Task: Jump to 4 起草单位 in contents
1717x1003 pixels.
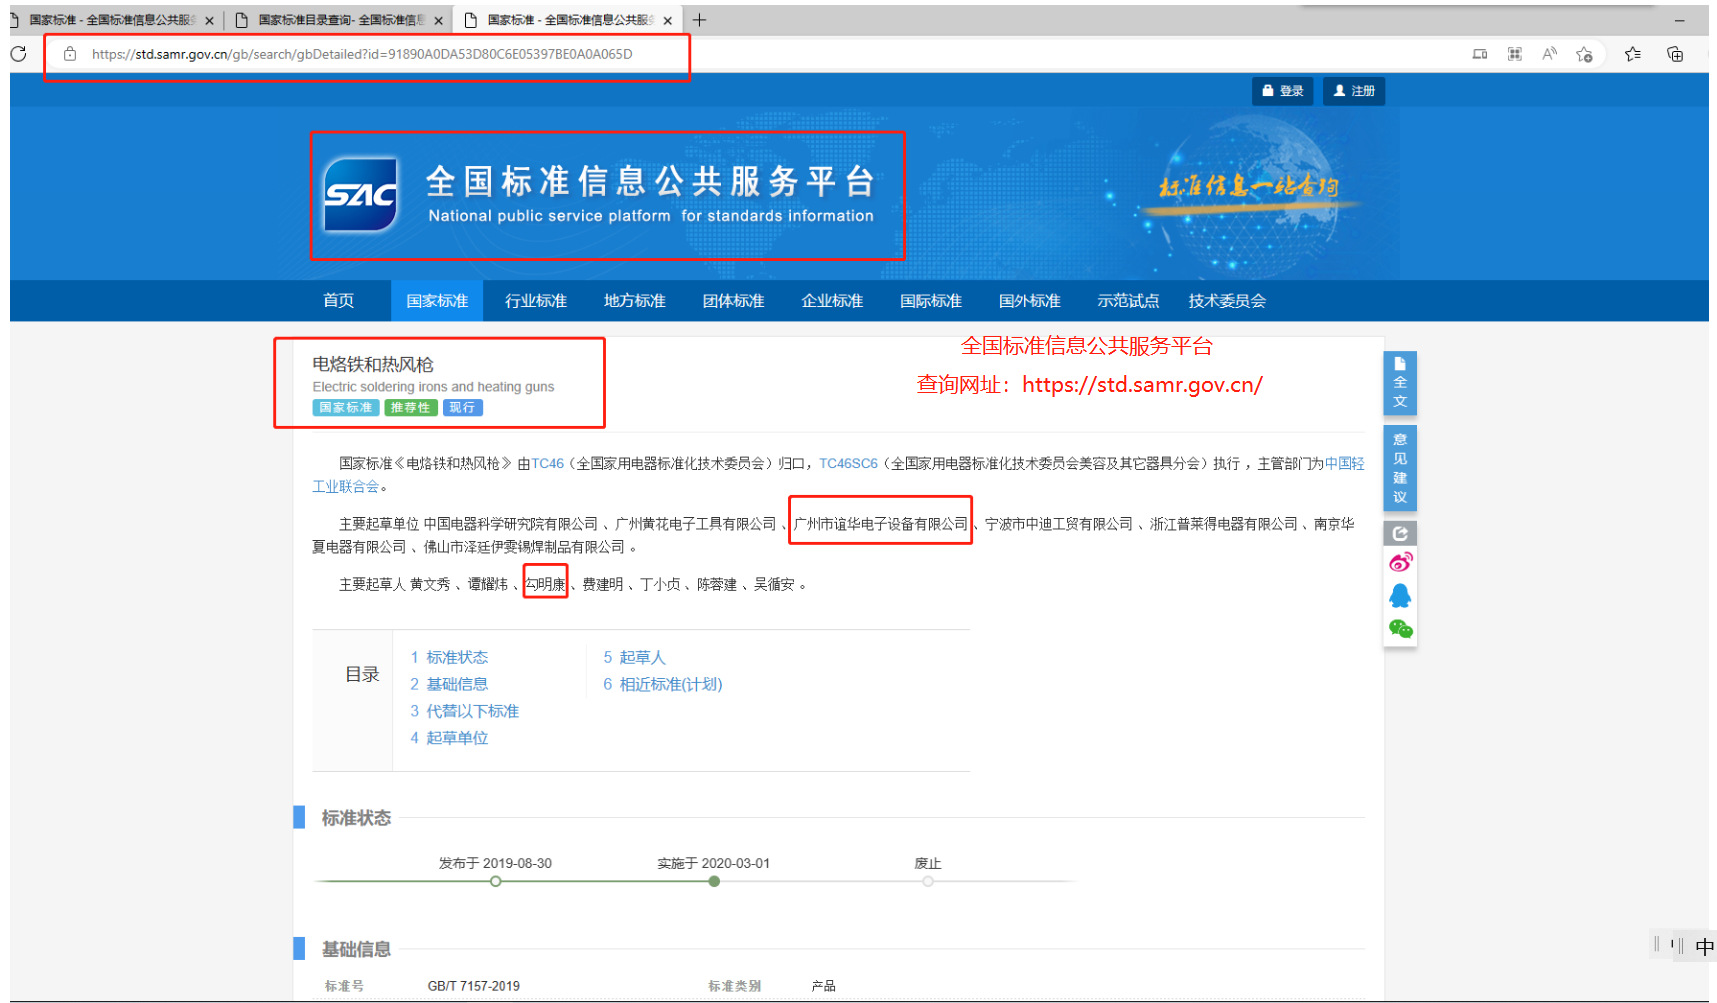Action: pos(449,739)
